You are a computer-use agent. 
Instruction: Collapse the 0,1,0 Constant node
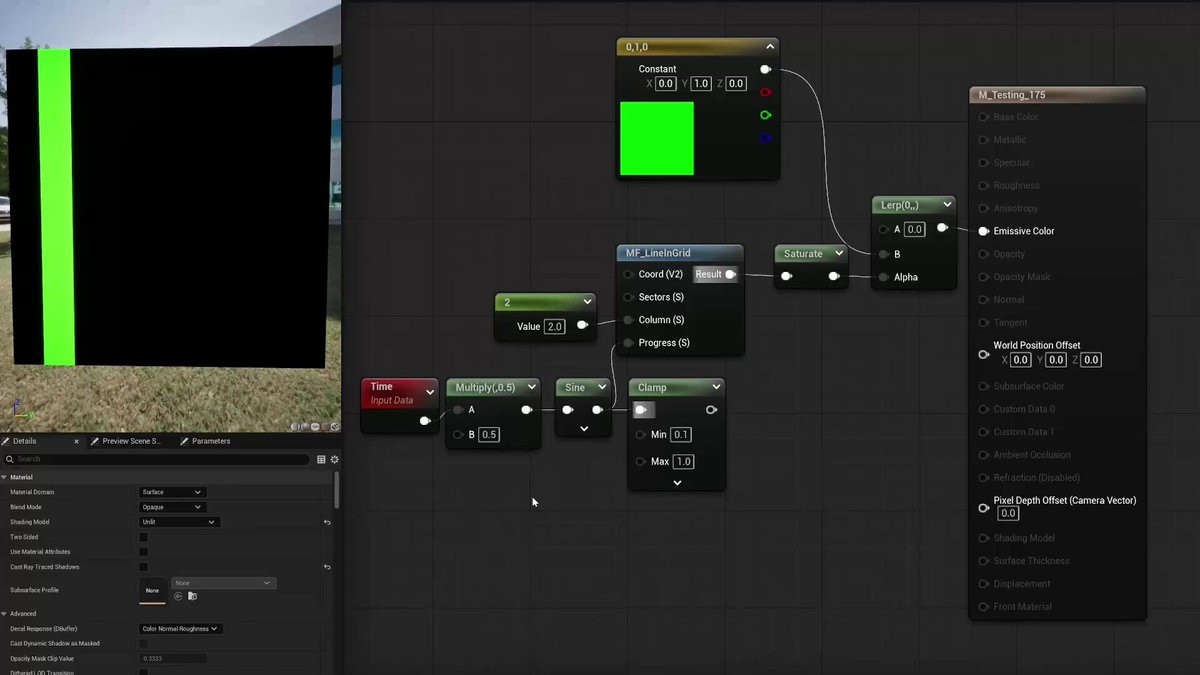tap(770, 46)
